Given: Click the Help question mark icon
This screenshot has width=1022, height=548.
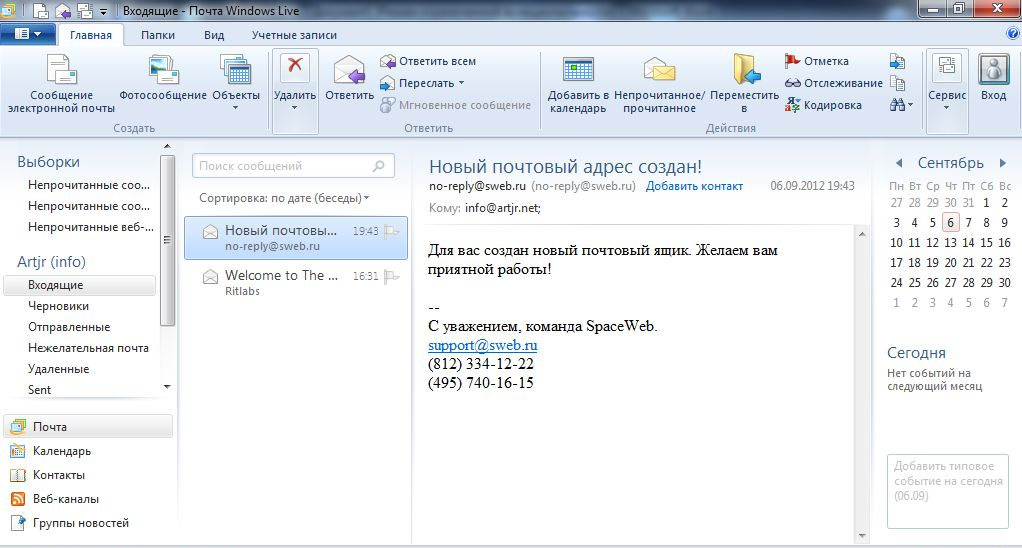Looking at the screenshot, I should pyautogui.click(x=1014, y=35).
